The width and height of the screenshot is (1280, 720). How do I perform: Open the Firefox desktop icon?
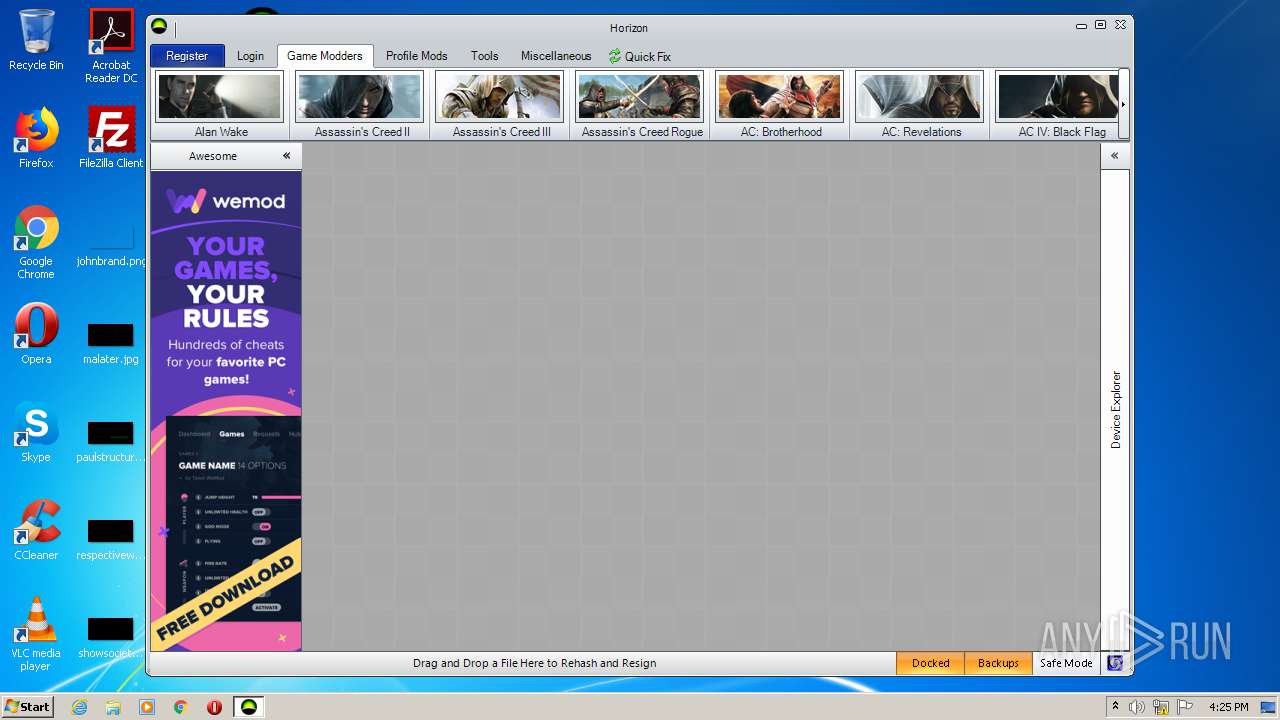point(36,138)
